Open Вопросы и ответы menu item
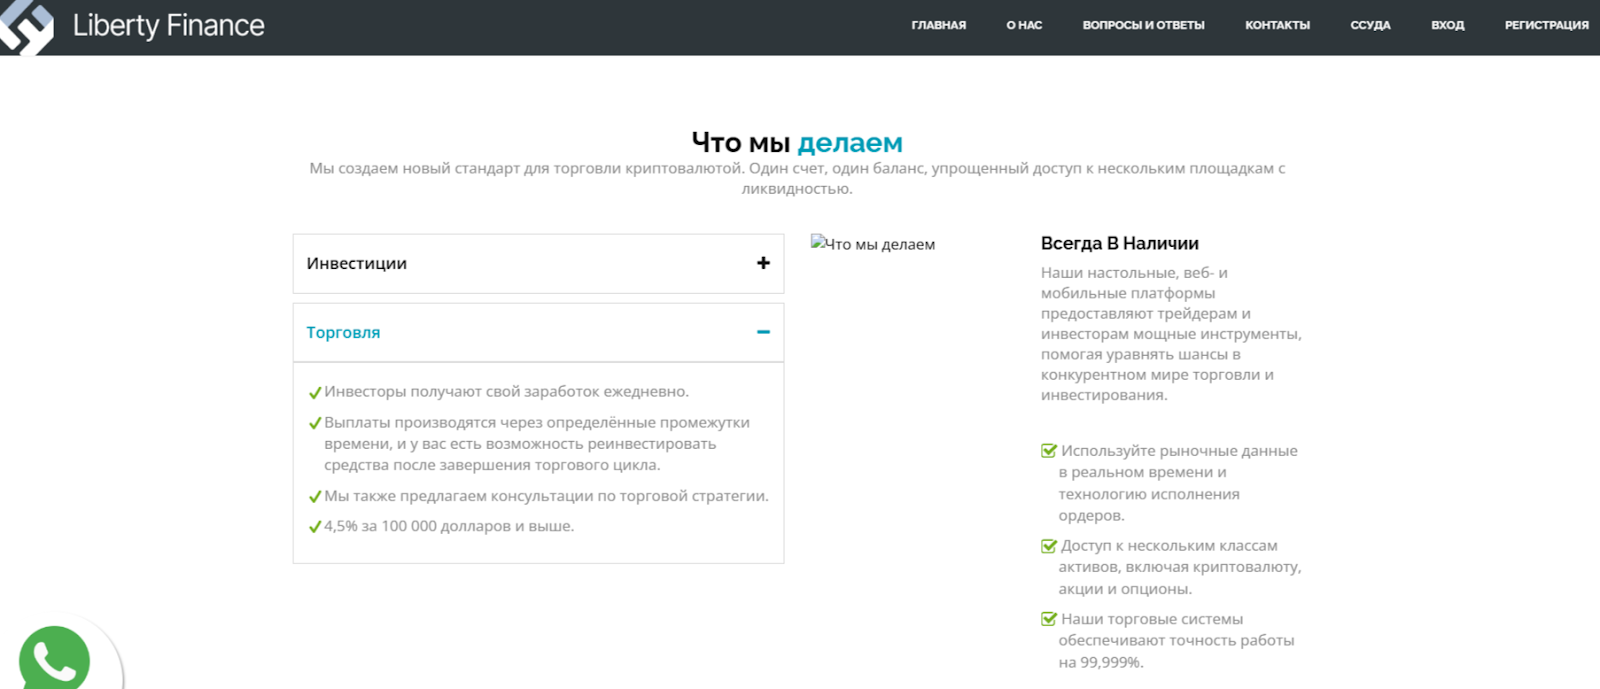This screenshot has height=689, width=1600. (1143, 25)
